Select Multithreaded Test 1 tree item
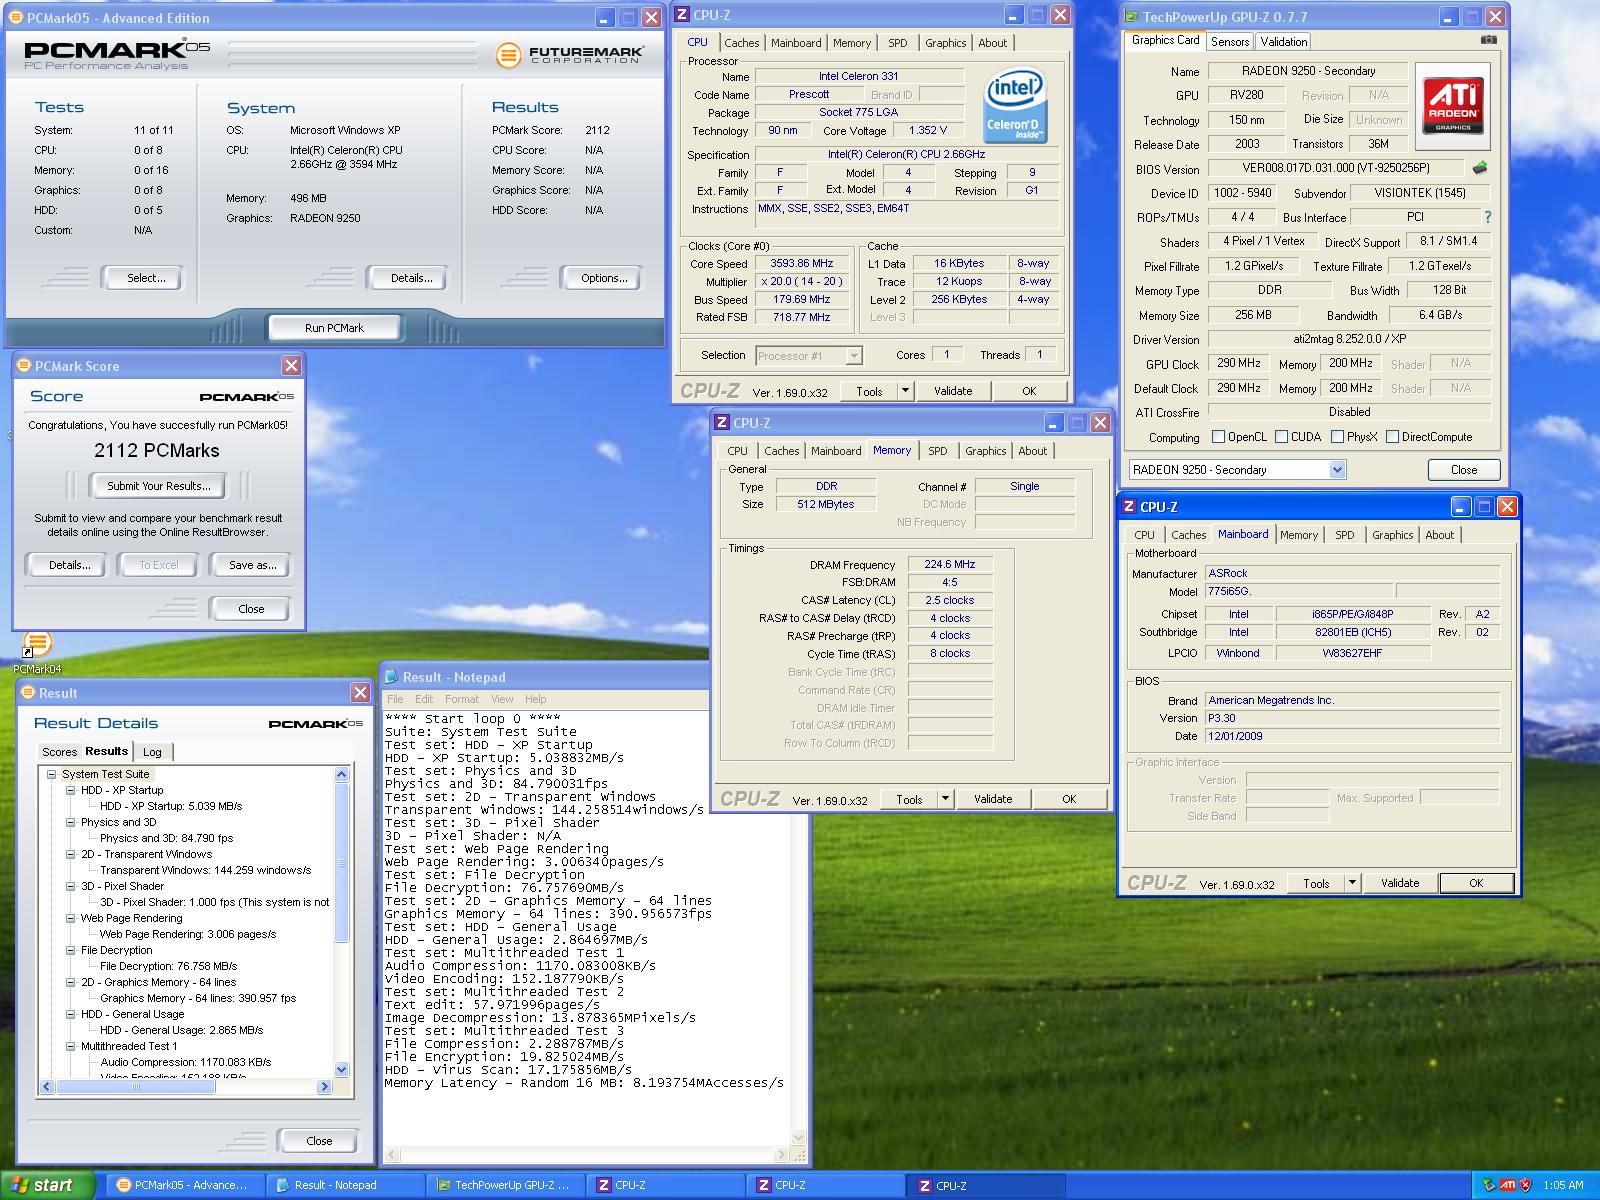1600x1200 pixels. click(129, 1046)
